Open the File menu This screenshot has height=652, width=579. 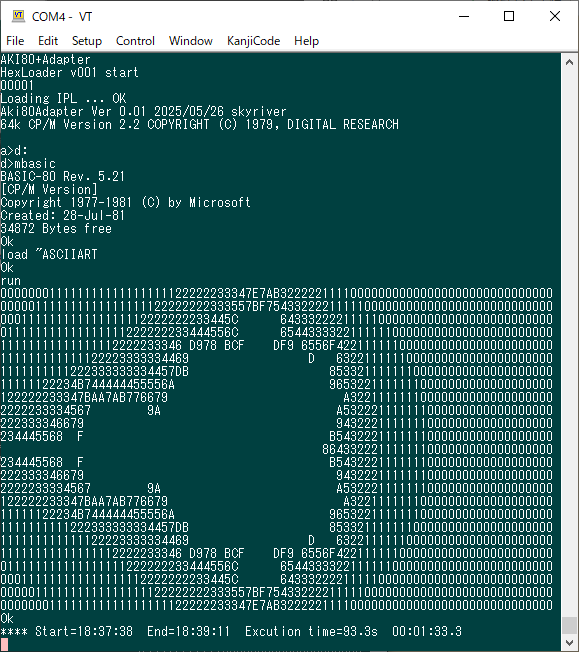coord(15,41)
